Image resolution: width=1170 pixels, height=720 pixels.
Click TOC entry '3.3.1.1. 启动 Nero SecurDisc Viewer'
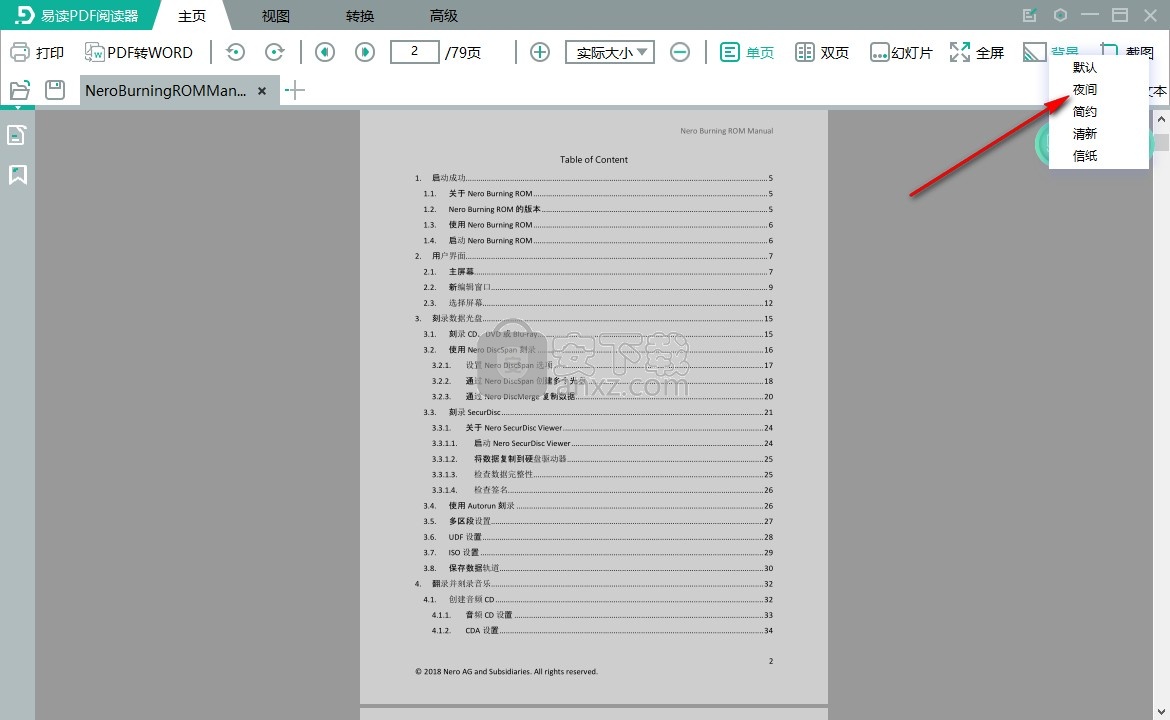tap(602, 443)
